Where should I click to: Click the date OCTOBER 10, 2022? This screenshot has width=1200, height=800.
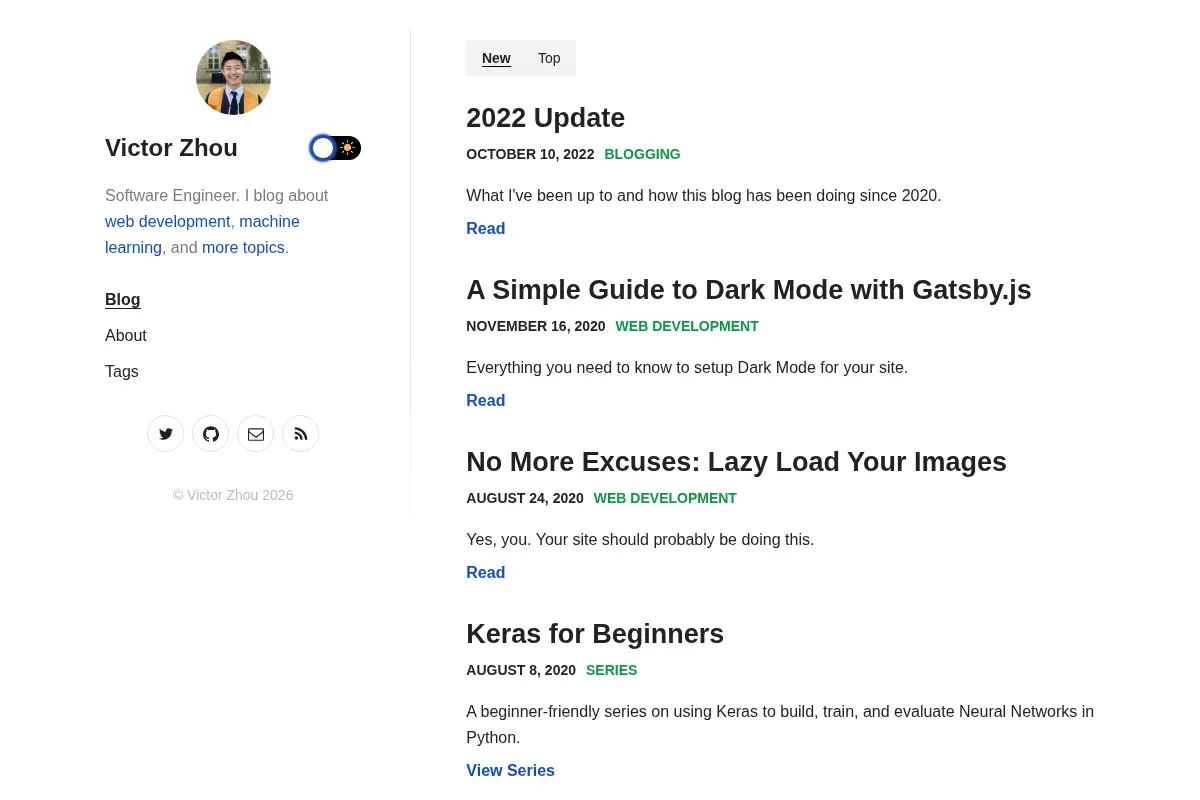pyautogui.click(x=530, y=154)
